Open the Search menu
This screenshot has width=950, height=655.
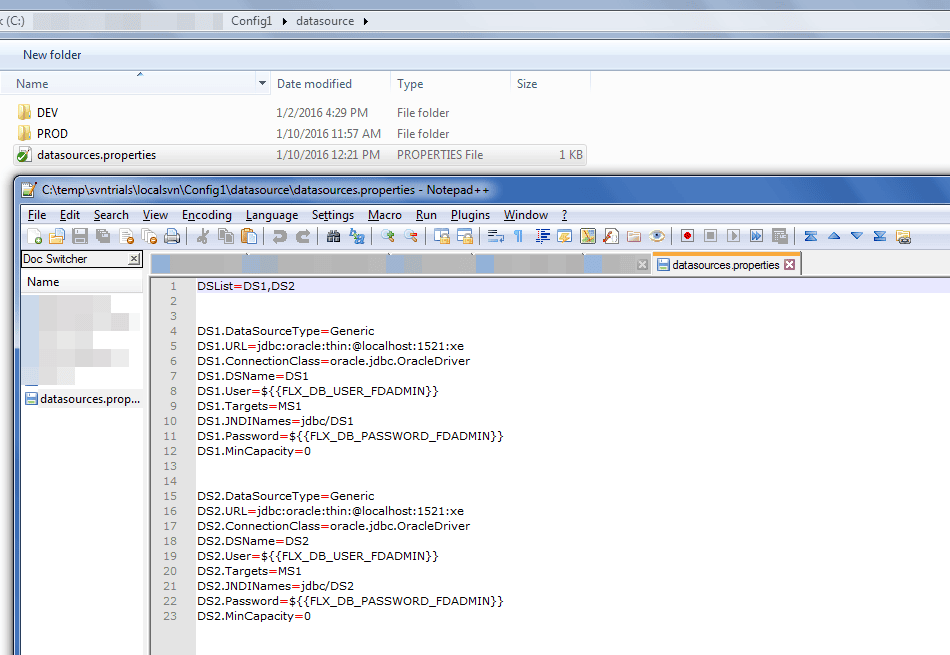[x=111, y=215]
